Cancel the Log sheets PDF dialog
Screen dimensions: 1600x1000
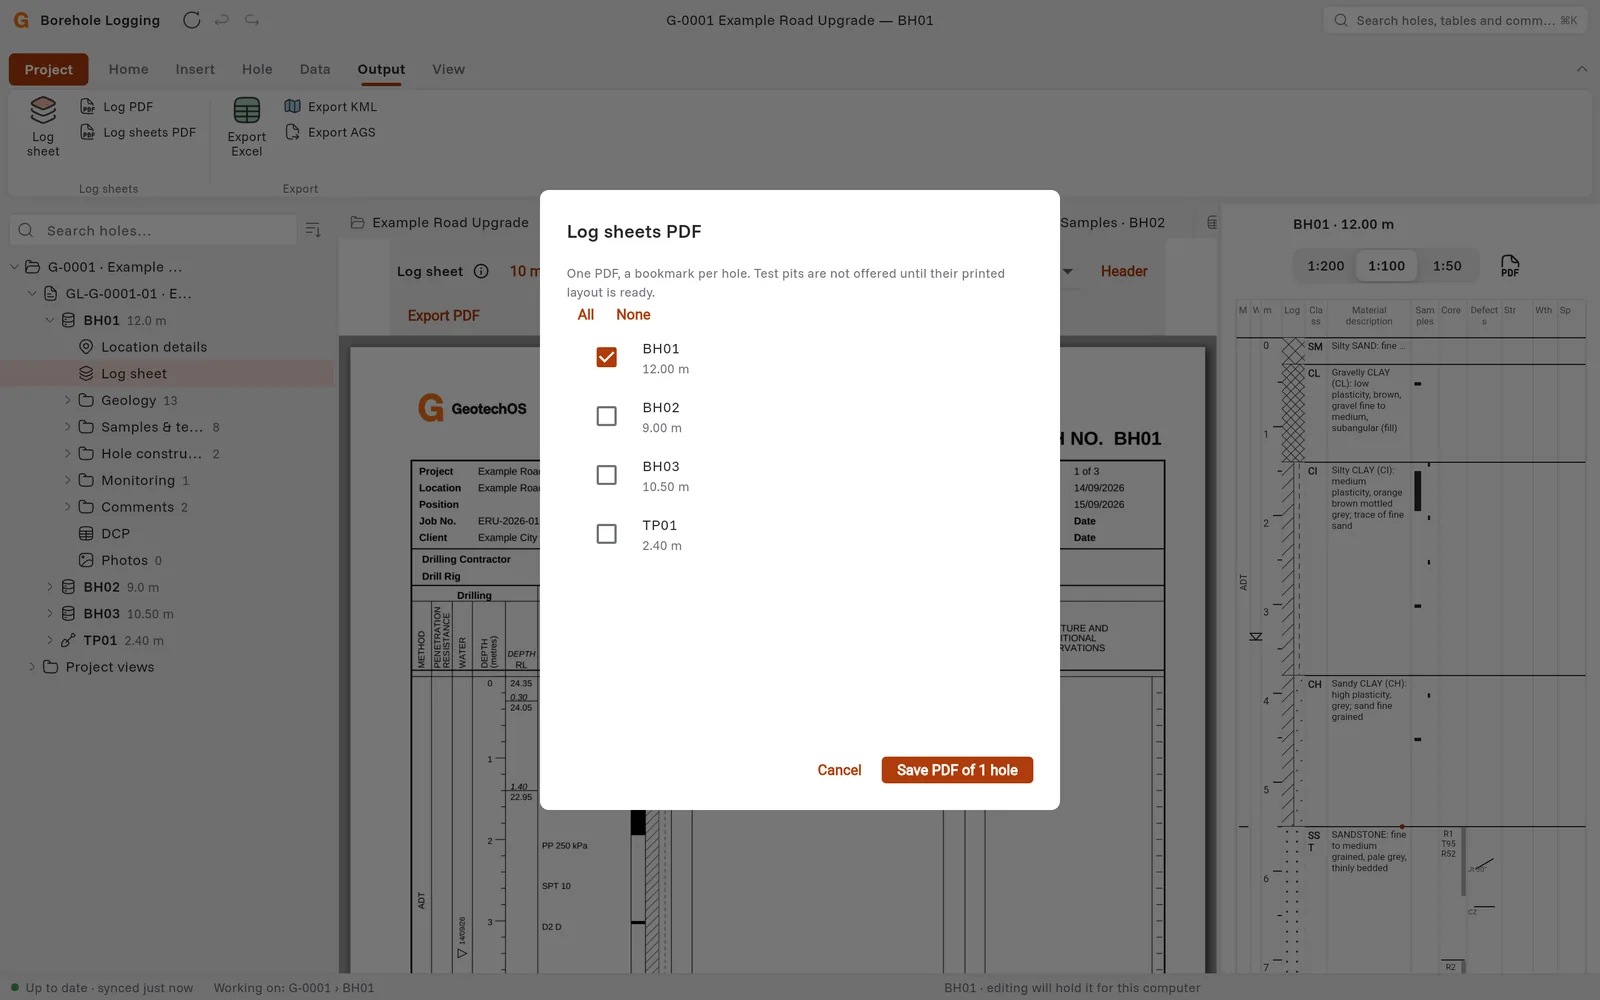click(x=839, y=770)
